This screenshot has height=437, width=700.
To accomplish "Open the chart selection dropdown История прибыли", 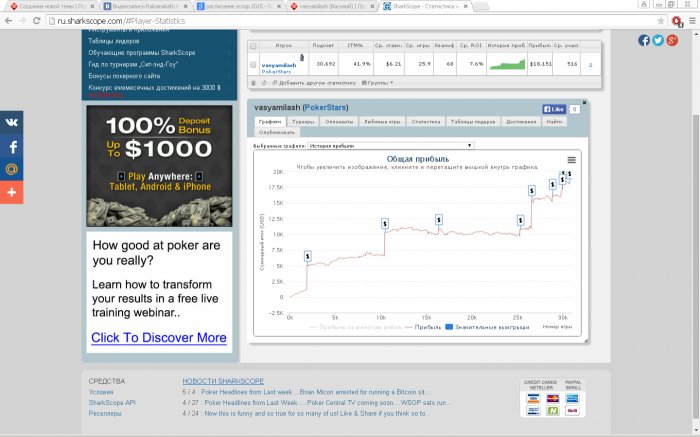I will (391, 146).
